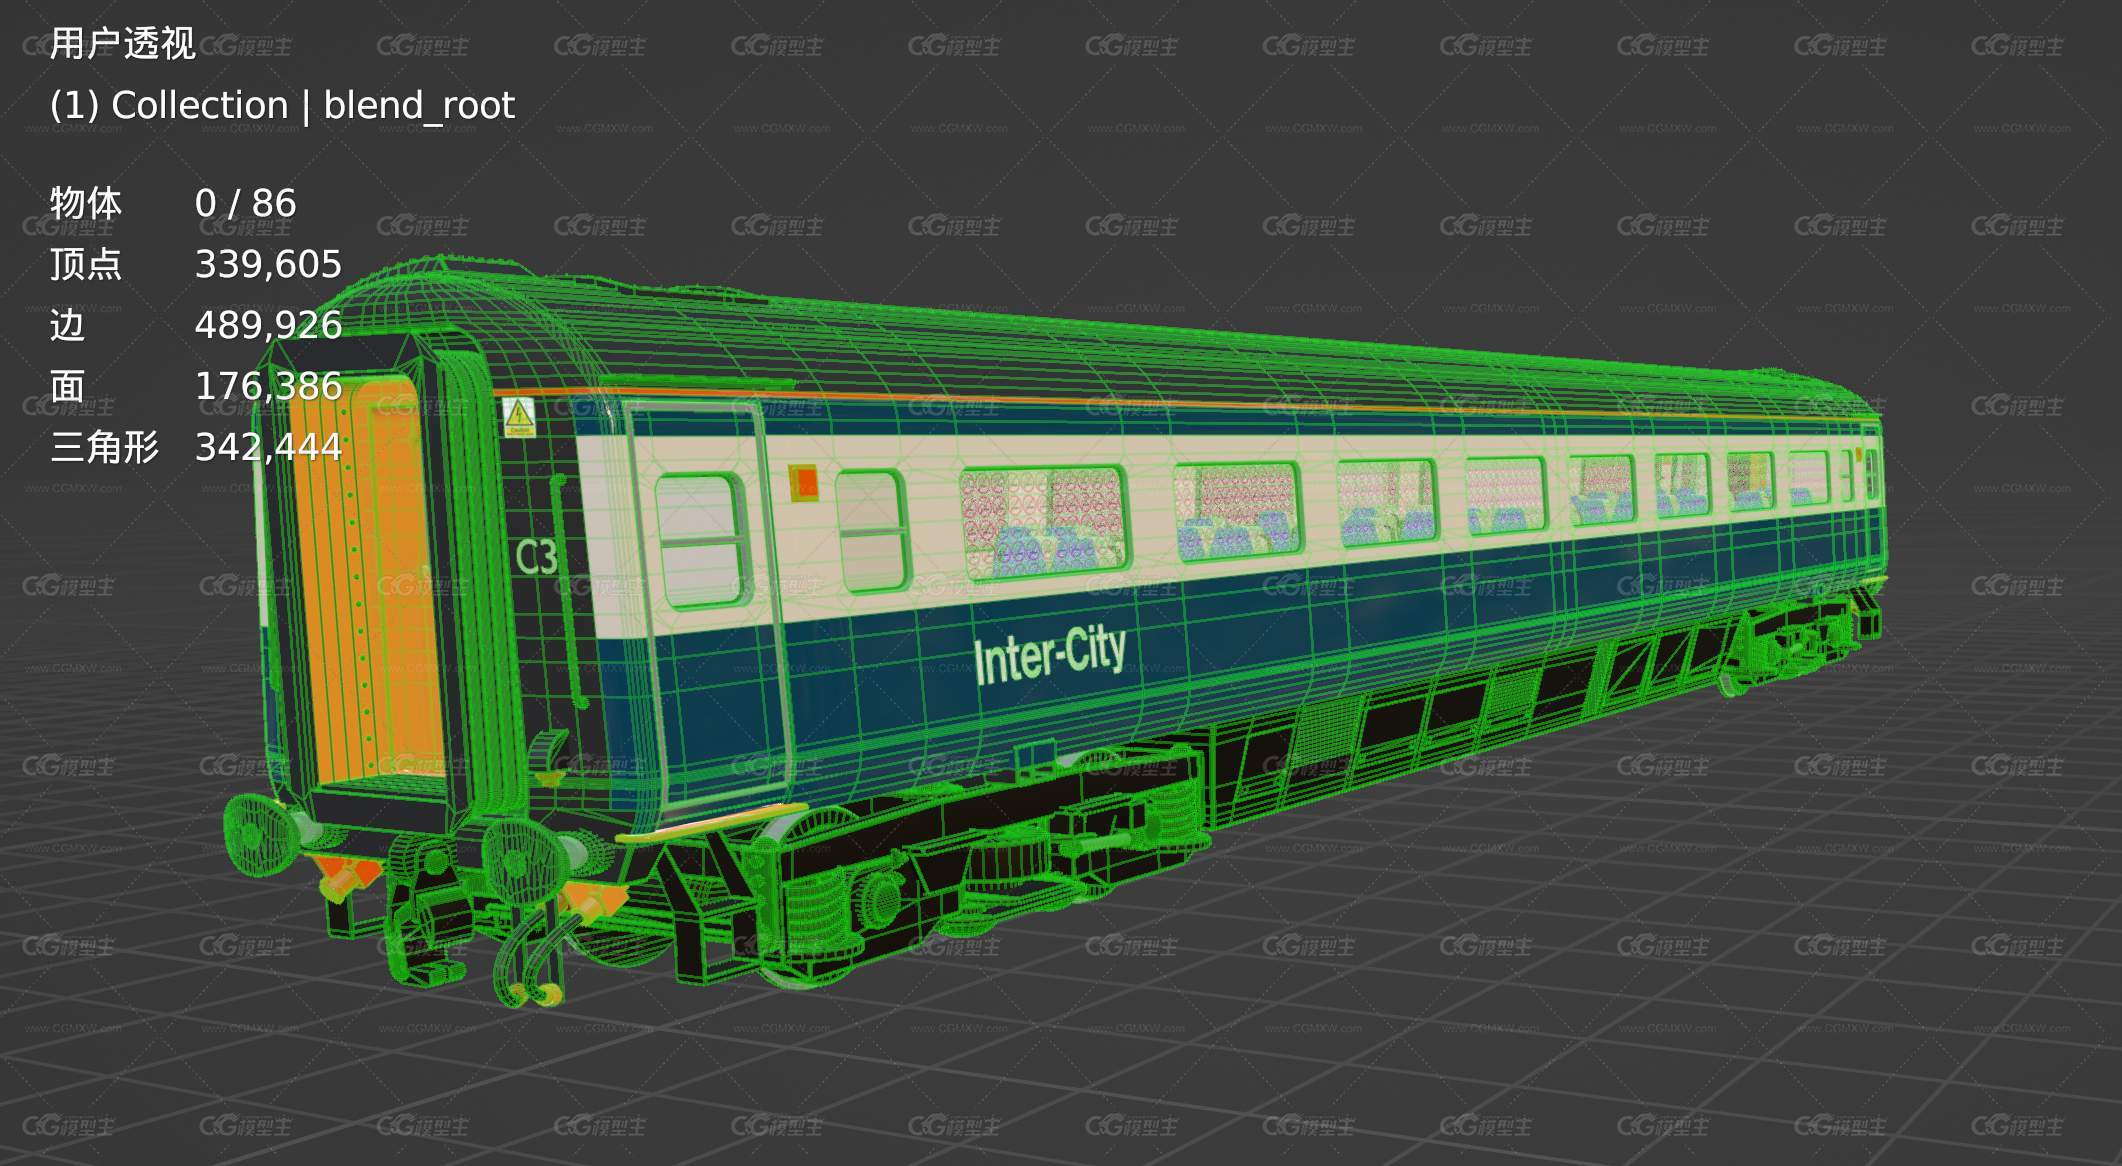Click the '三角形' statistics label
The width and height of the screenshot is (2122, 1166).
[x=104, y=447]
